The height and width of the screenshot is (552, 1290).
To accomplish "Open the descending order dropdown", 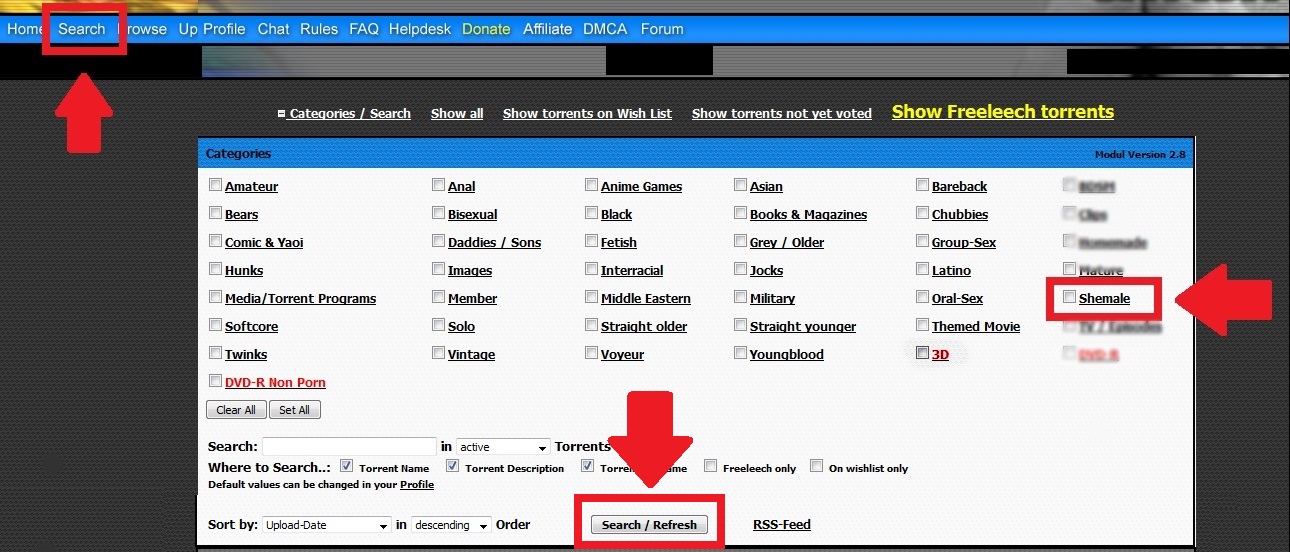I will click(451, 525).
